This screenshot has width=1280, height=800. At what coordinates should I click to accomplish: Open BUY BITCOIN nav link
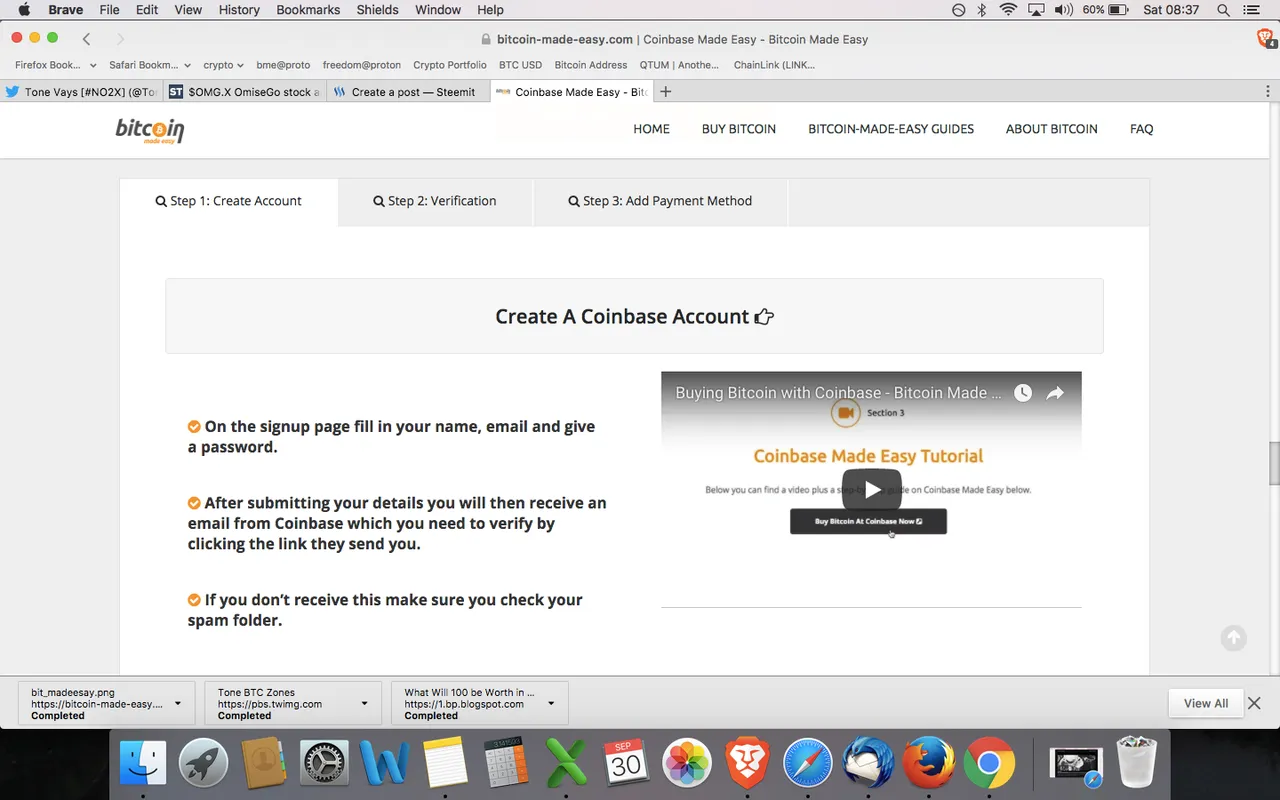(739, 129)
